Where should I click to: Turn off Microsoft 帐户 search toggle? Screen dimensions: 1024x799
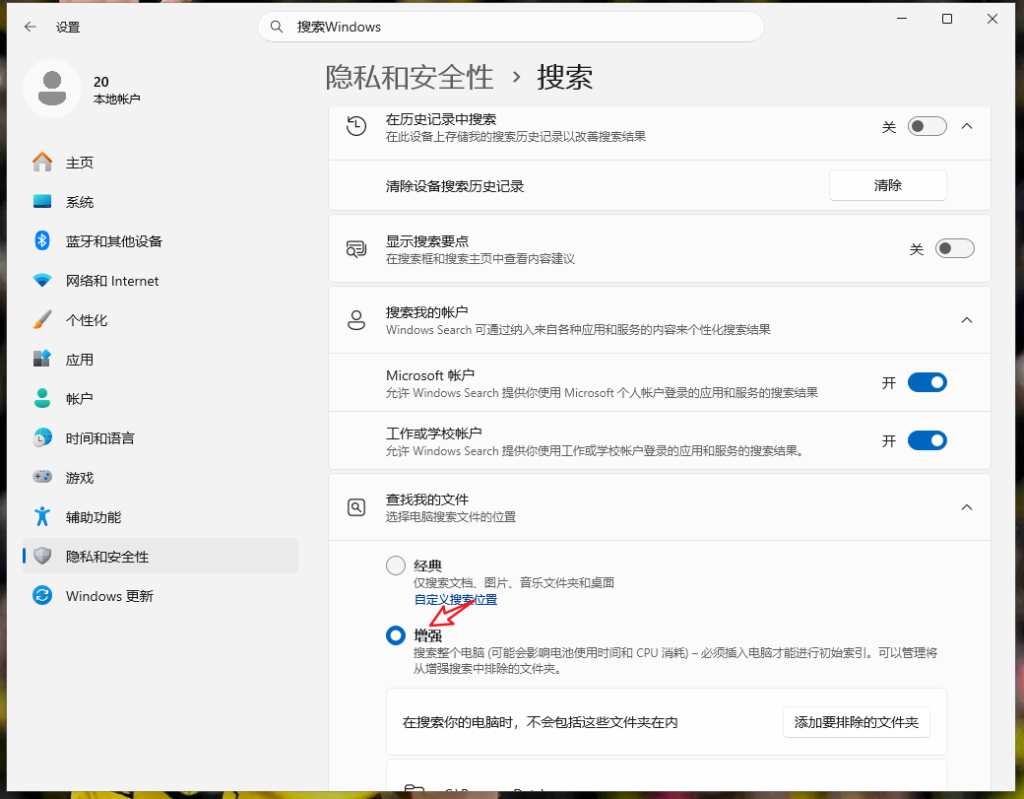pyautogui.click(x=927, y=383)
